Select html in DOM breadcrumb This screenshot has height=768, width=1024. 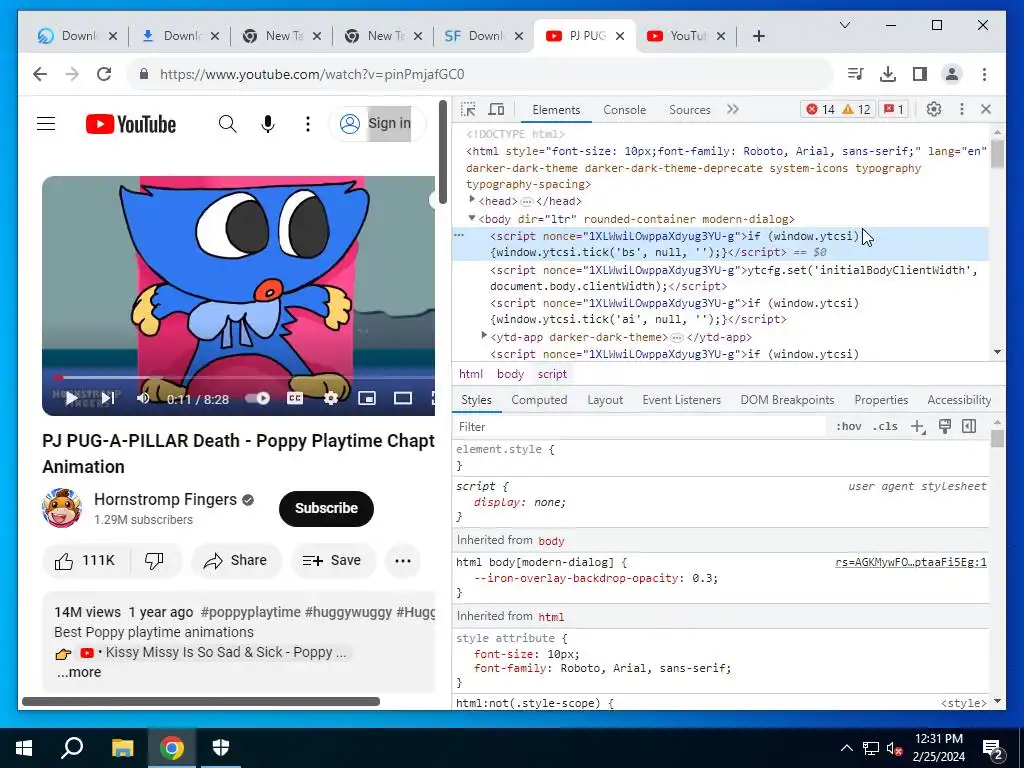click(x=471, y=374)
